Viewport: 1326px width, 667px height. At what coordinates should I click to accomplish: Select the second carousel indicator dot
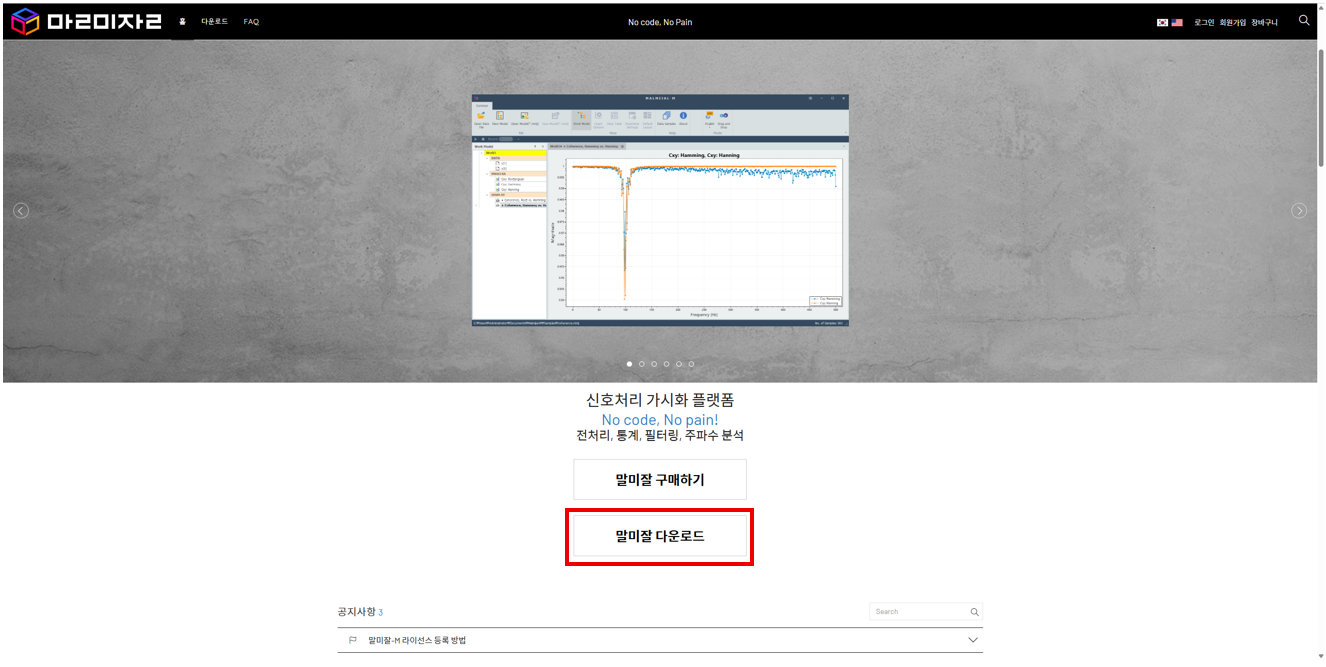641,364
